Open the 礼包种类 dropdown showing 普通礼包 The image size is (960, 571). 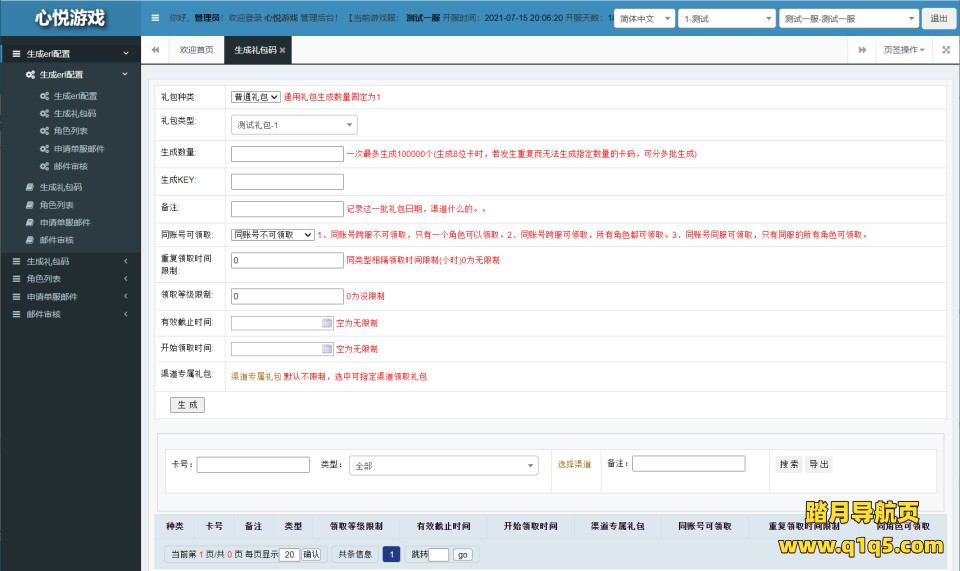(x=255, y=97)
